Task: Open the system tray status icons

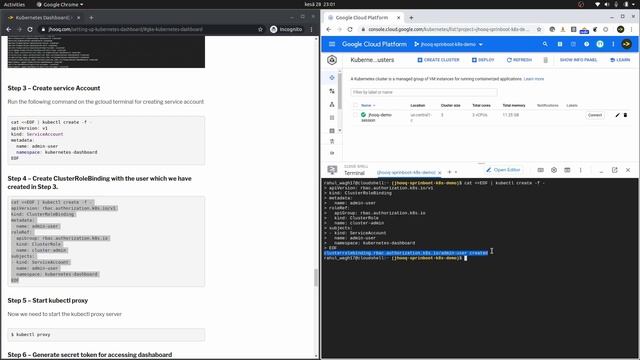Action: coord(616,4)
